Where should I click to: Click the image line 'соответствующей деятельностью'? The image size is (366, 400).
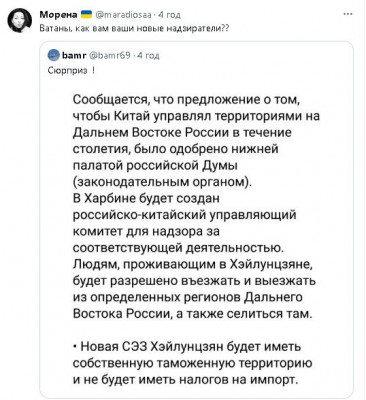[x=177, y=248]
